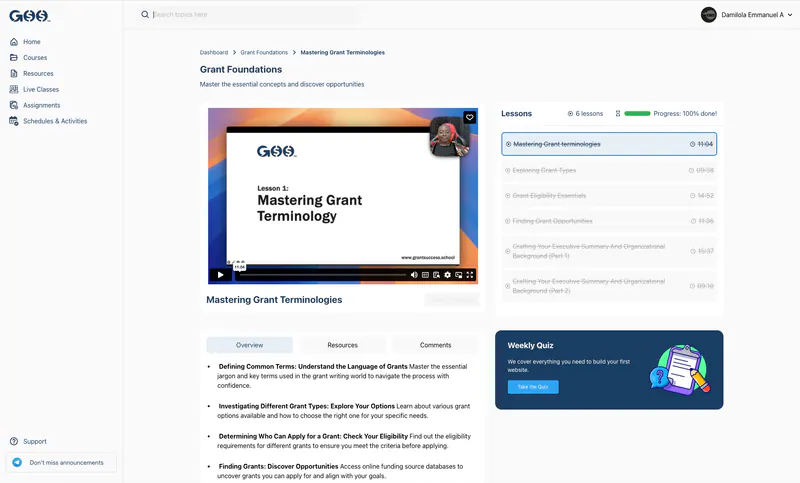Select lesson Finding Grant Opportunities
The image size is (800, 483).
tap(609, 221)
